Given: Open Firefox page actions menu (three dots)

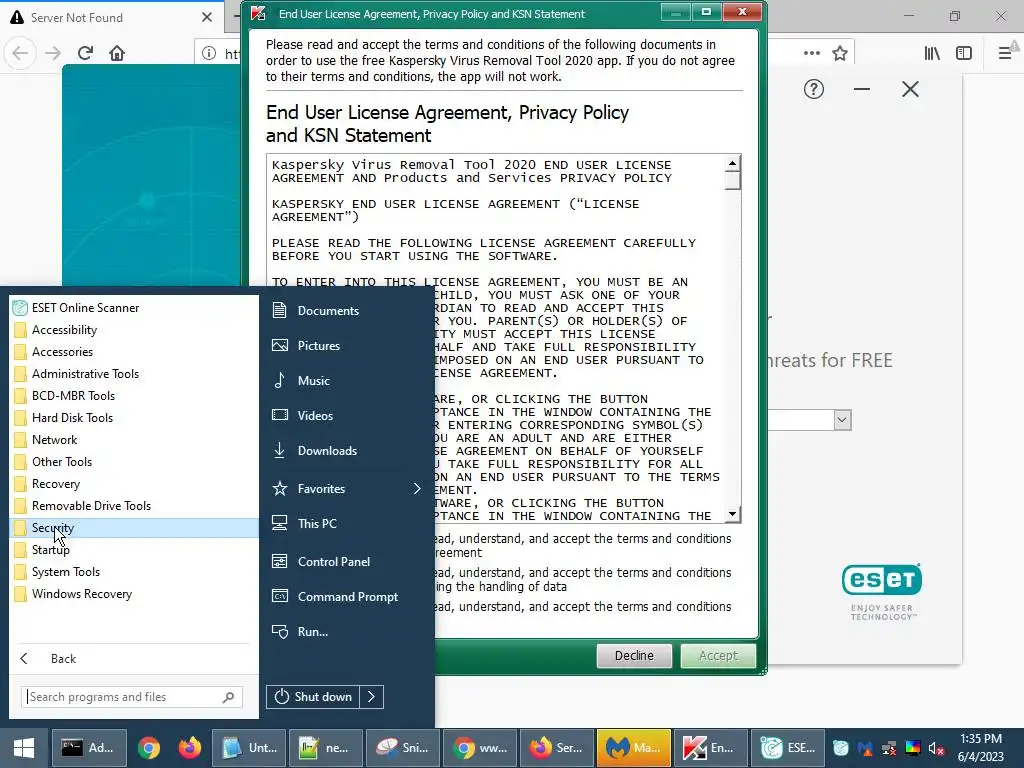Looking at the screenshot, I should pyautogui.click(x=812, y=53).
